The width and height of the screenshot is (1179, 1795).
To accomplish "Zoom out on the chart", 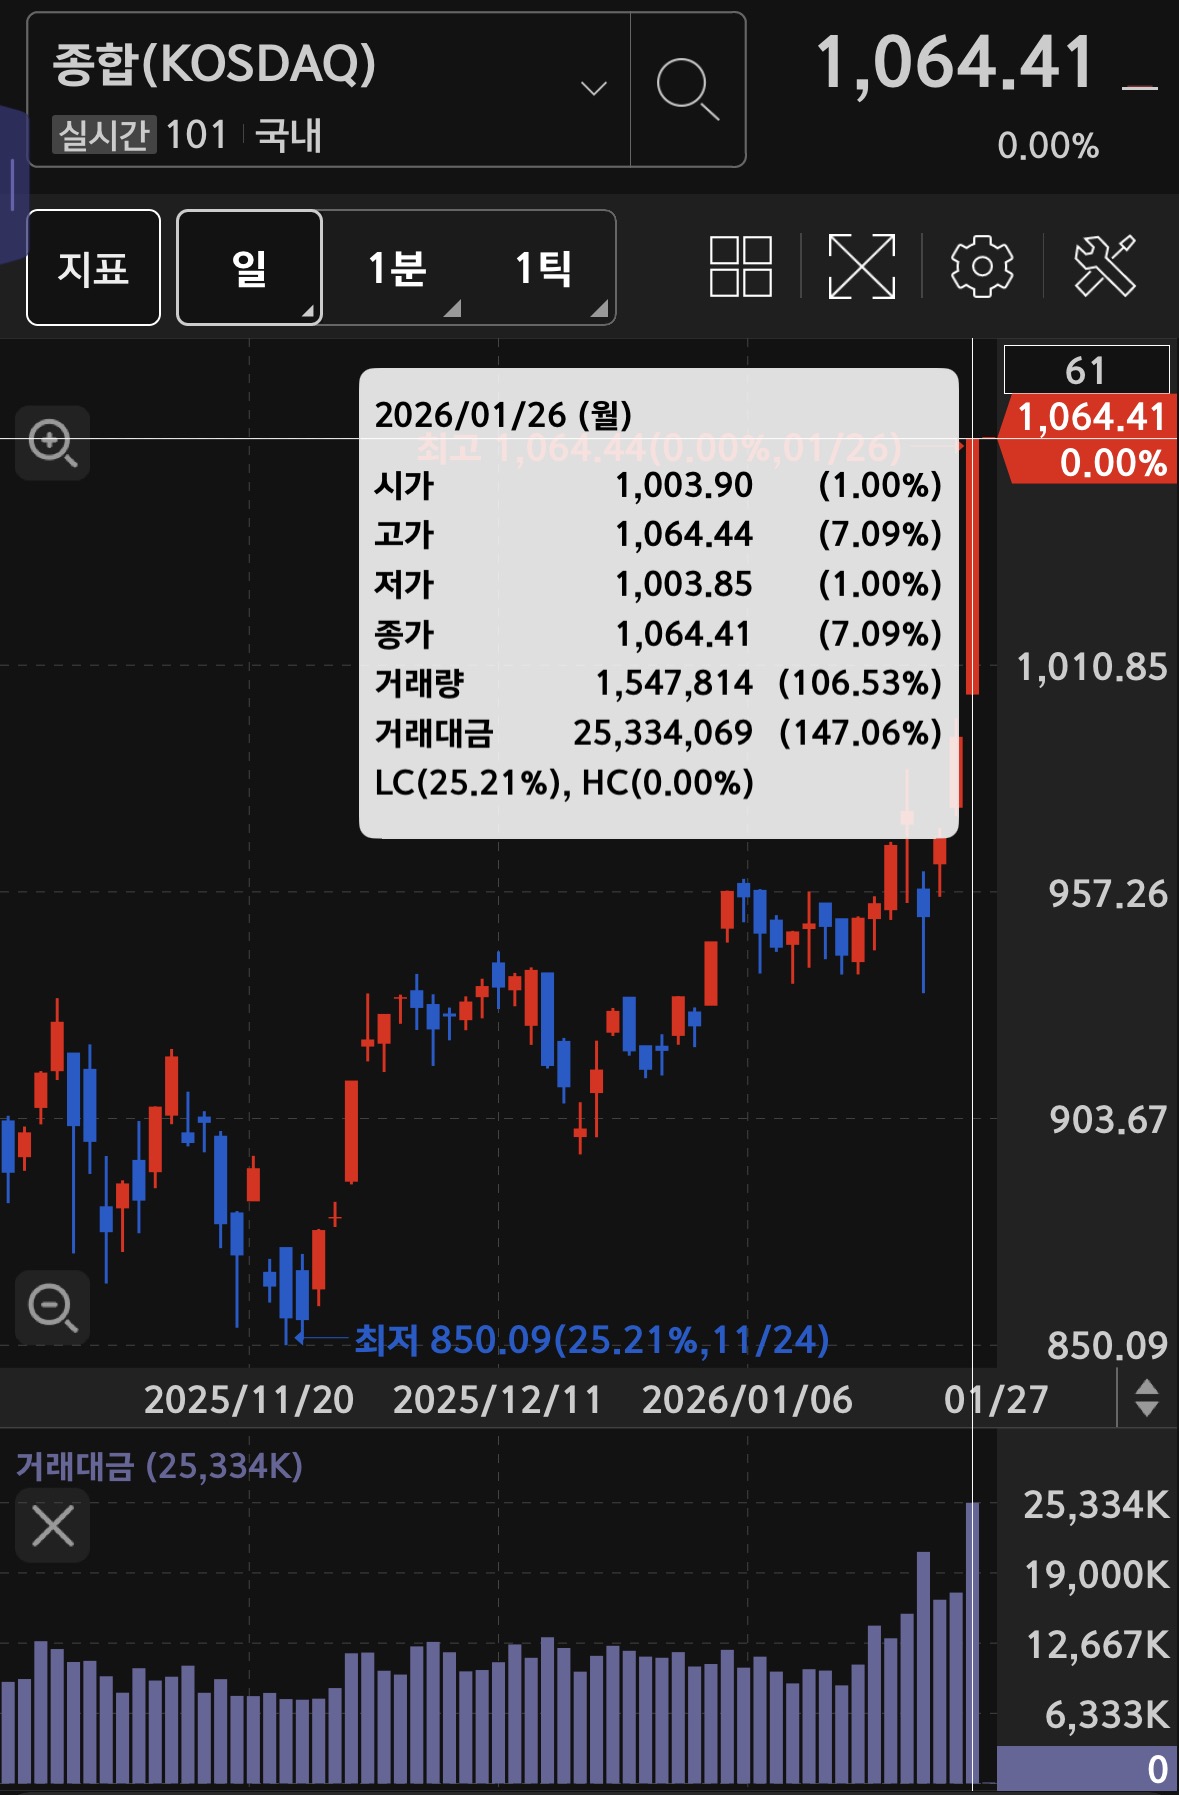I will [x=53, y=1308].
